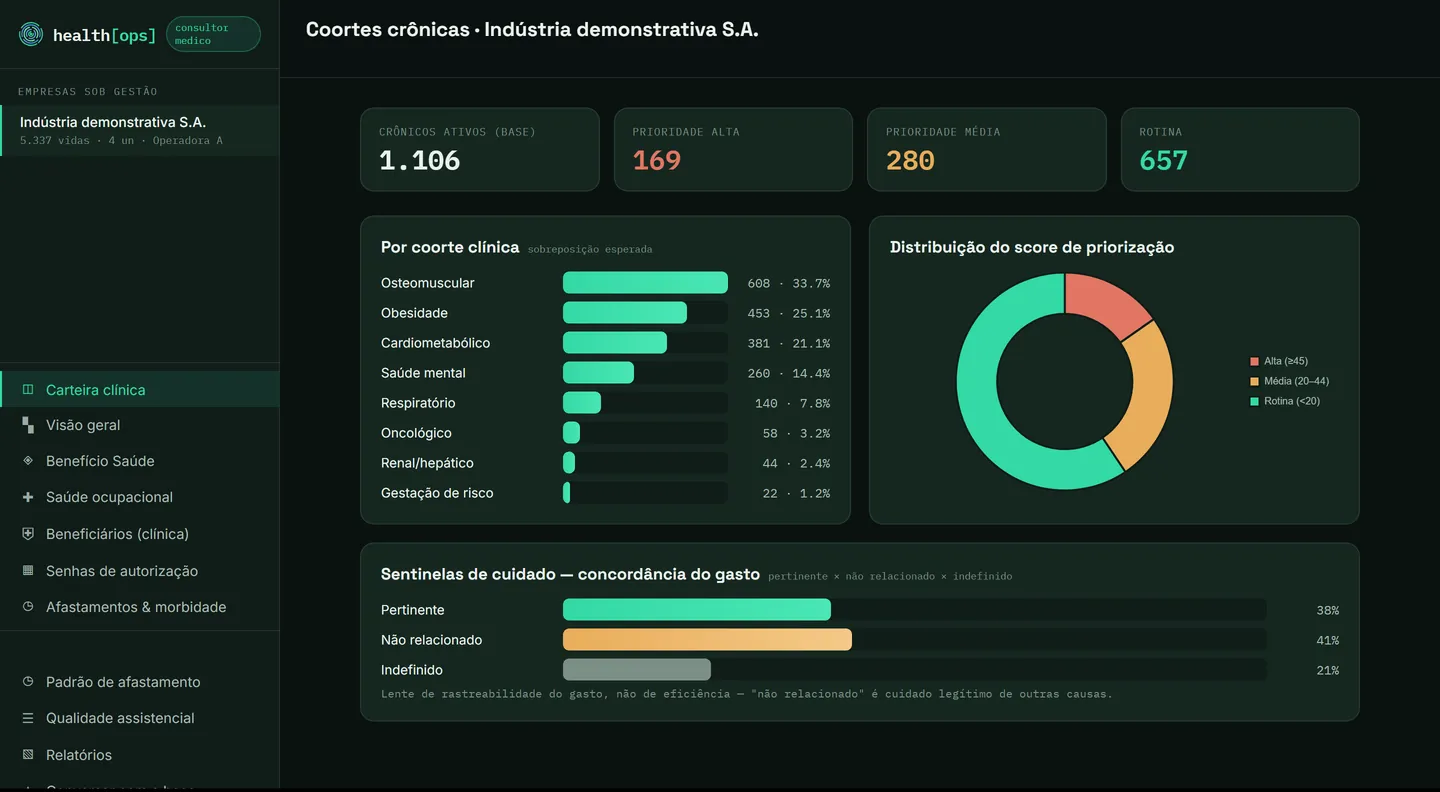Click the Qualidade assistencial list icon
The height and width of the screenshot is (792, 1440).
[x=28, y=718]
